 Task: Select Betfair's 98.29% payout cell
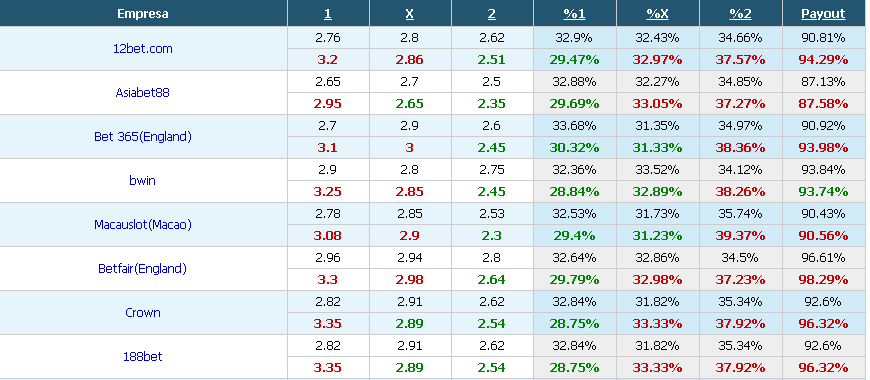click(823, 280)
